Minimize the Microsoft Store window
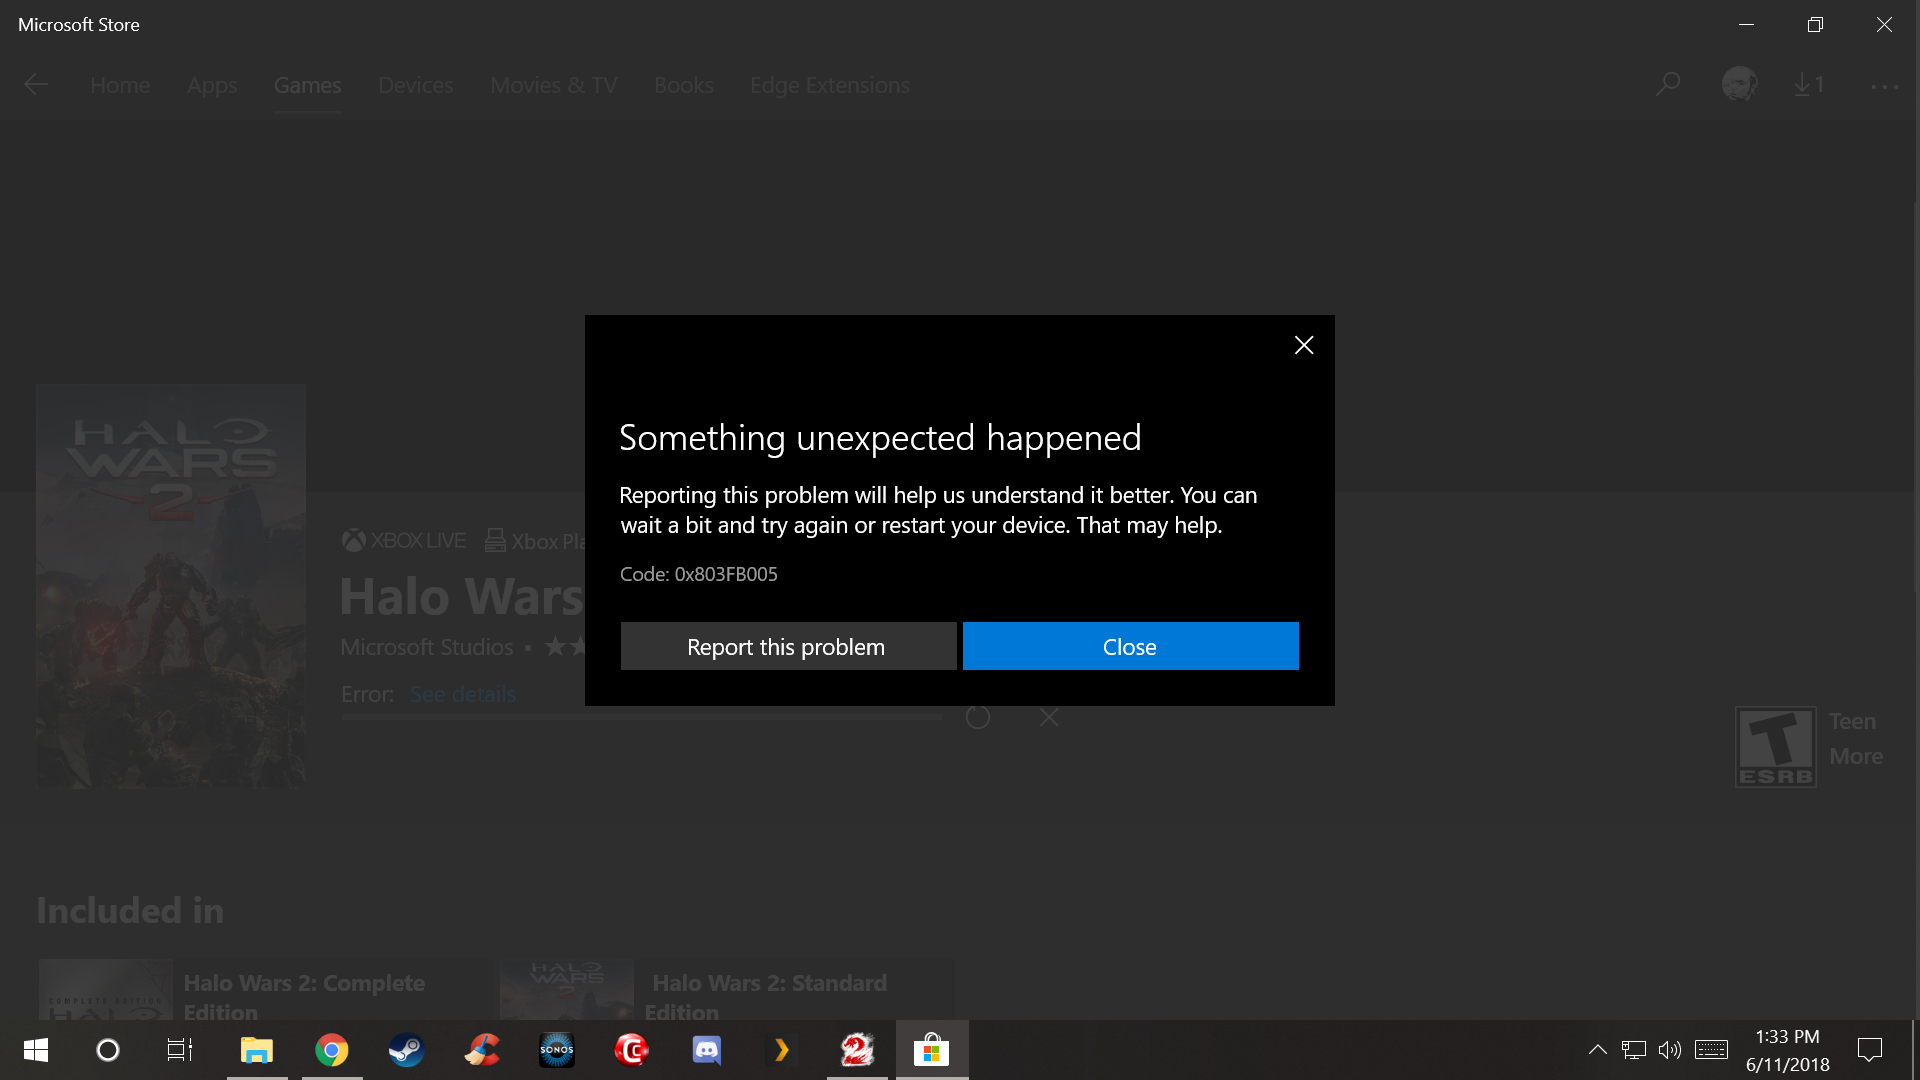1920x1080 pixels. [1747, 24]
